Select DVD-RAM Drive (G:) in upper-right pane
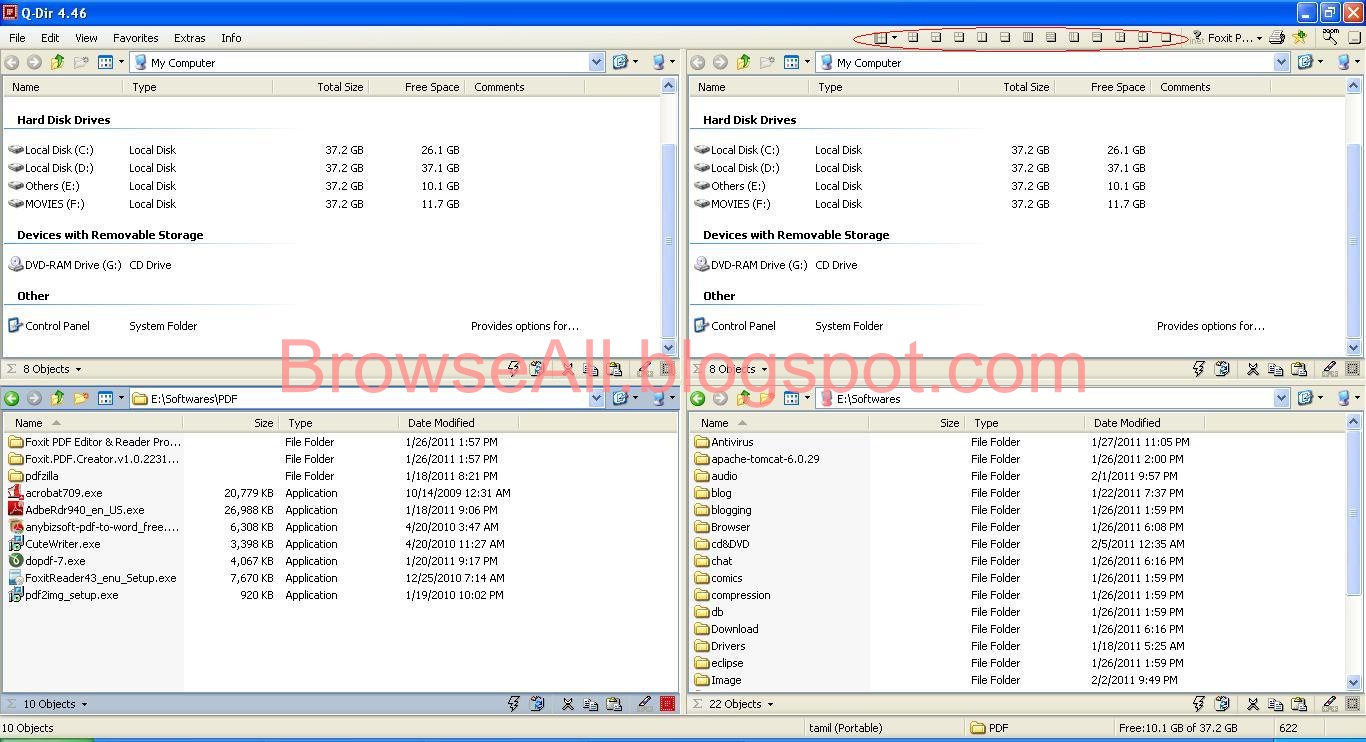1366x742 pixels. [751, 265]
